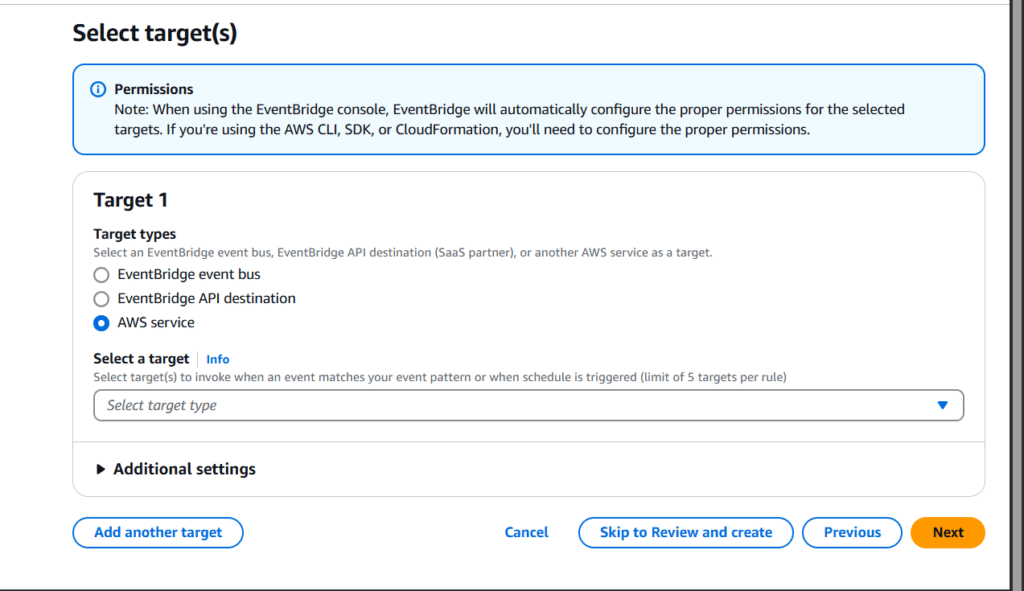Open the Select target type dropdown arrow
The height and width of the screenshot is (591, 1024).
[x=941, y=405]
